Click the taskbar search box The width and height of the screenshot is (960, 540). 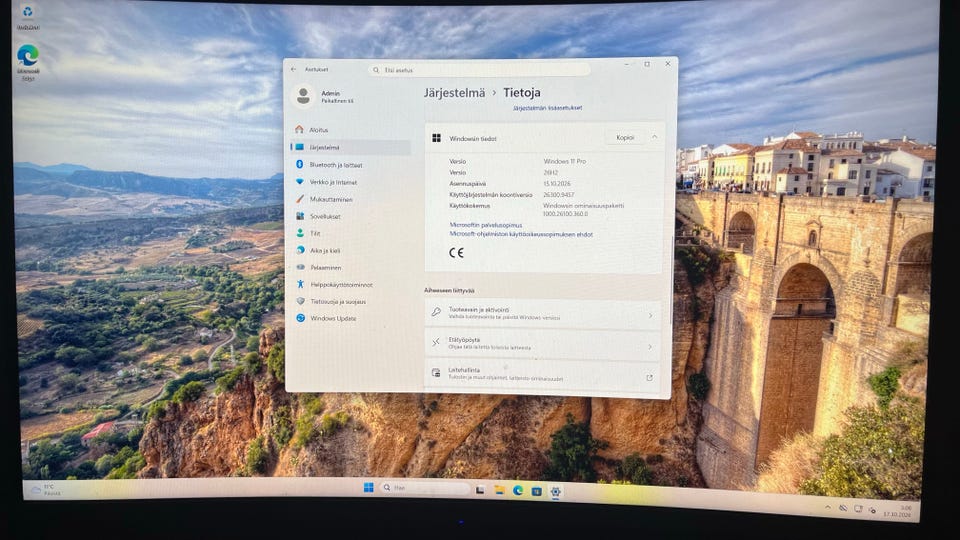pos(424,488)
